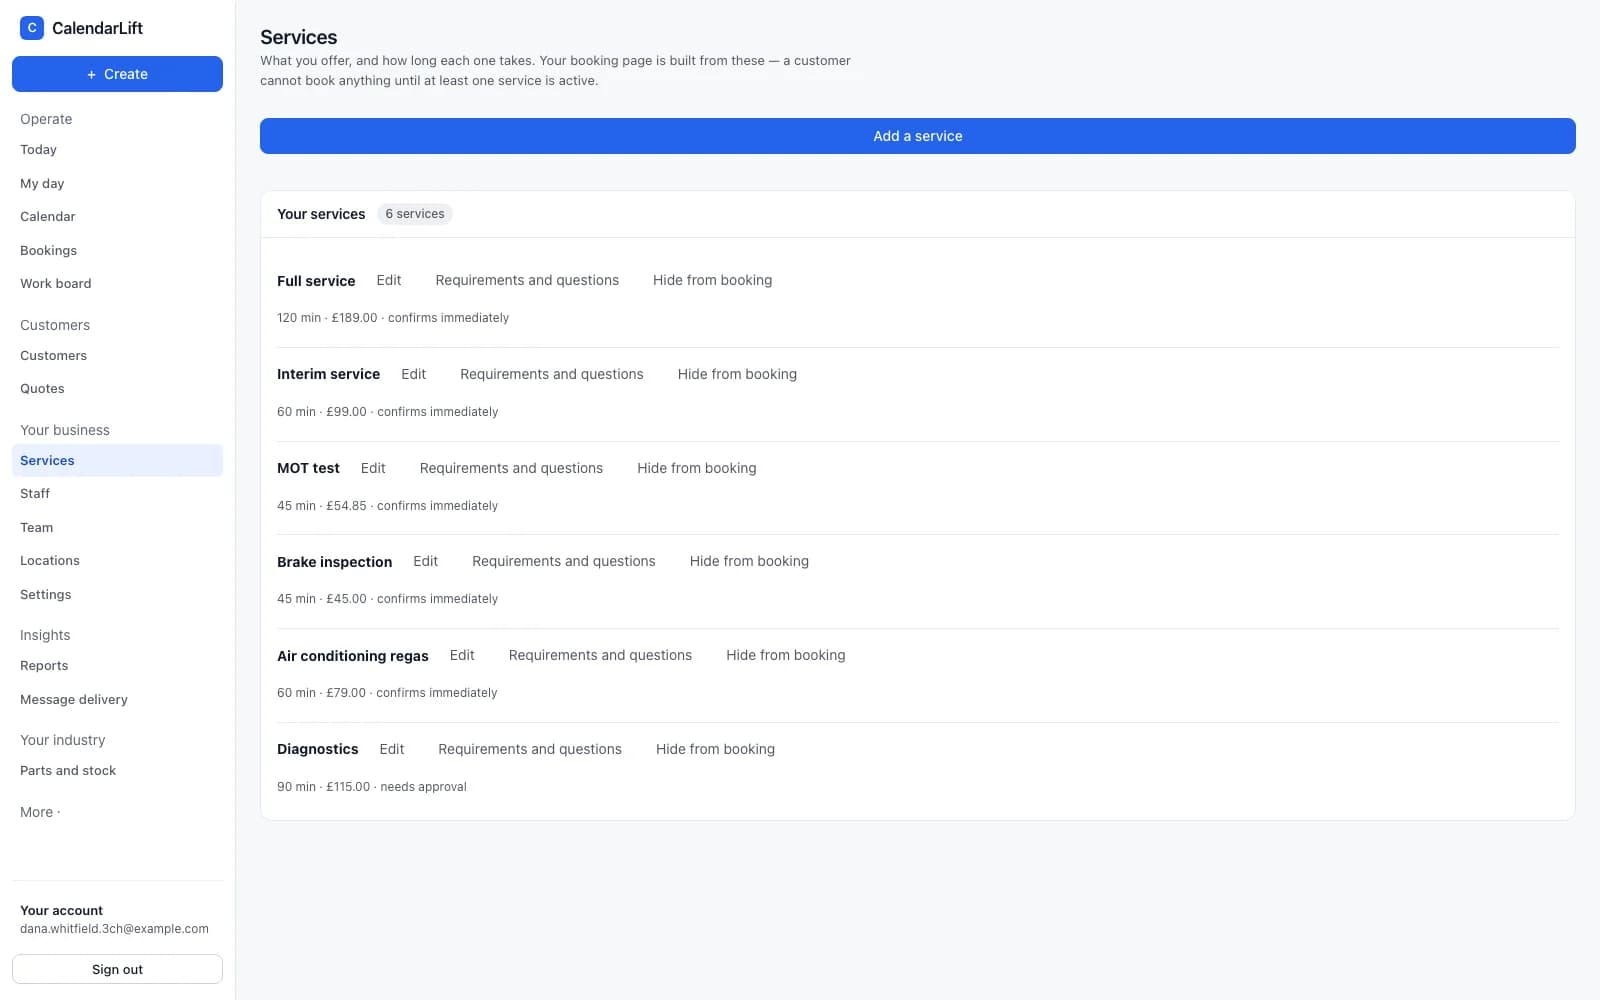The width and height of the screenshot is (1600, 1000).
Task: Click the CalendarLift logo icon
Action: (32, 28)
